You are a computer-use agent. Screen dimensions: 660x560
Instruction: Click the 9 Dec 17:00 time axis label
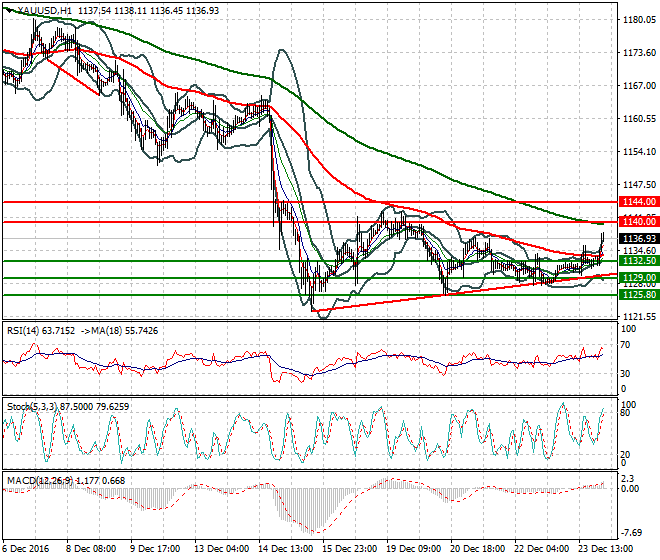[155, 549]
